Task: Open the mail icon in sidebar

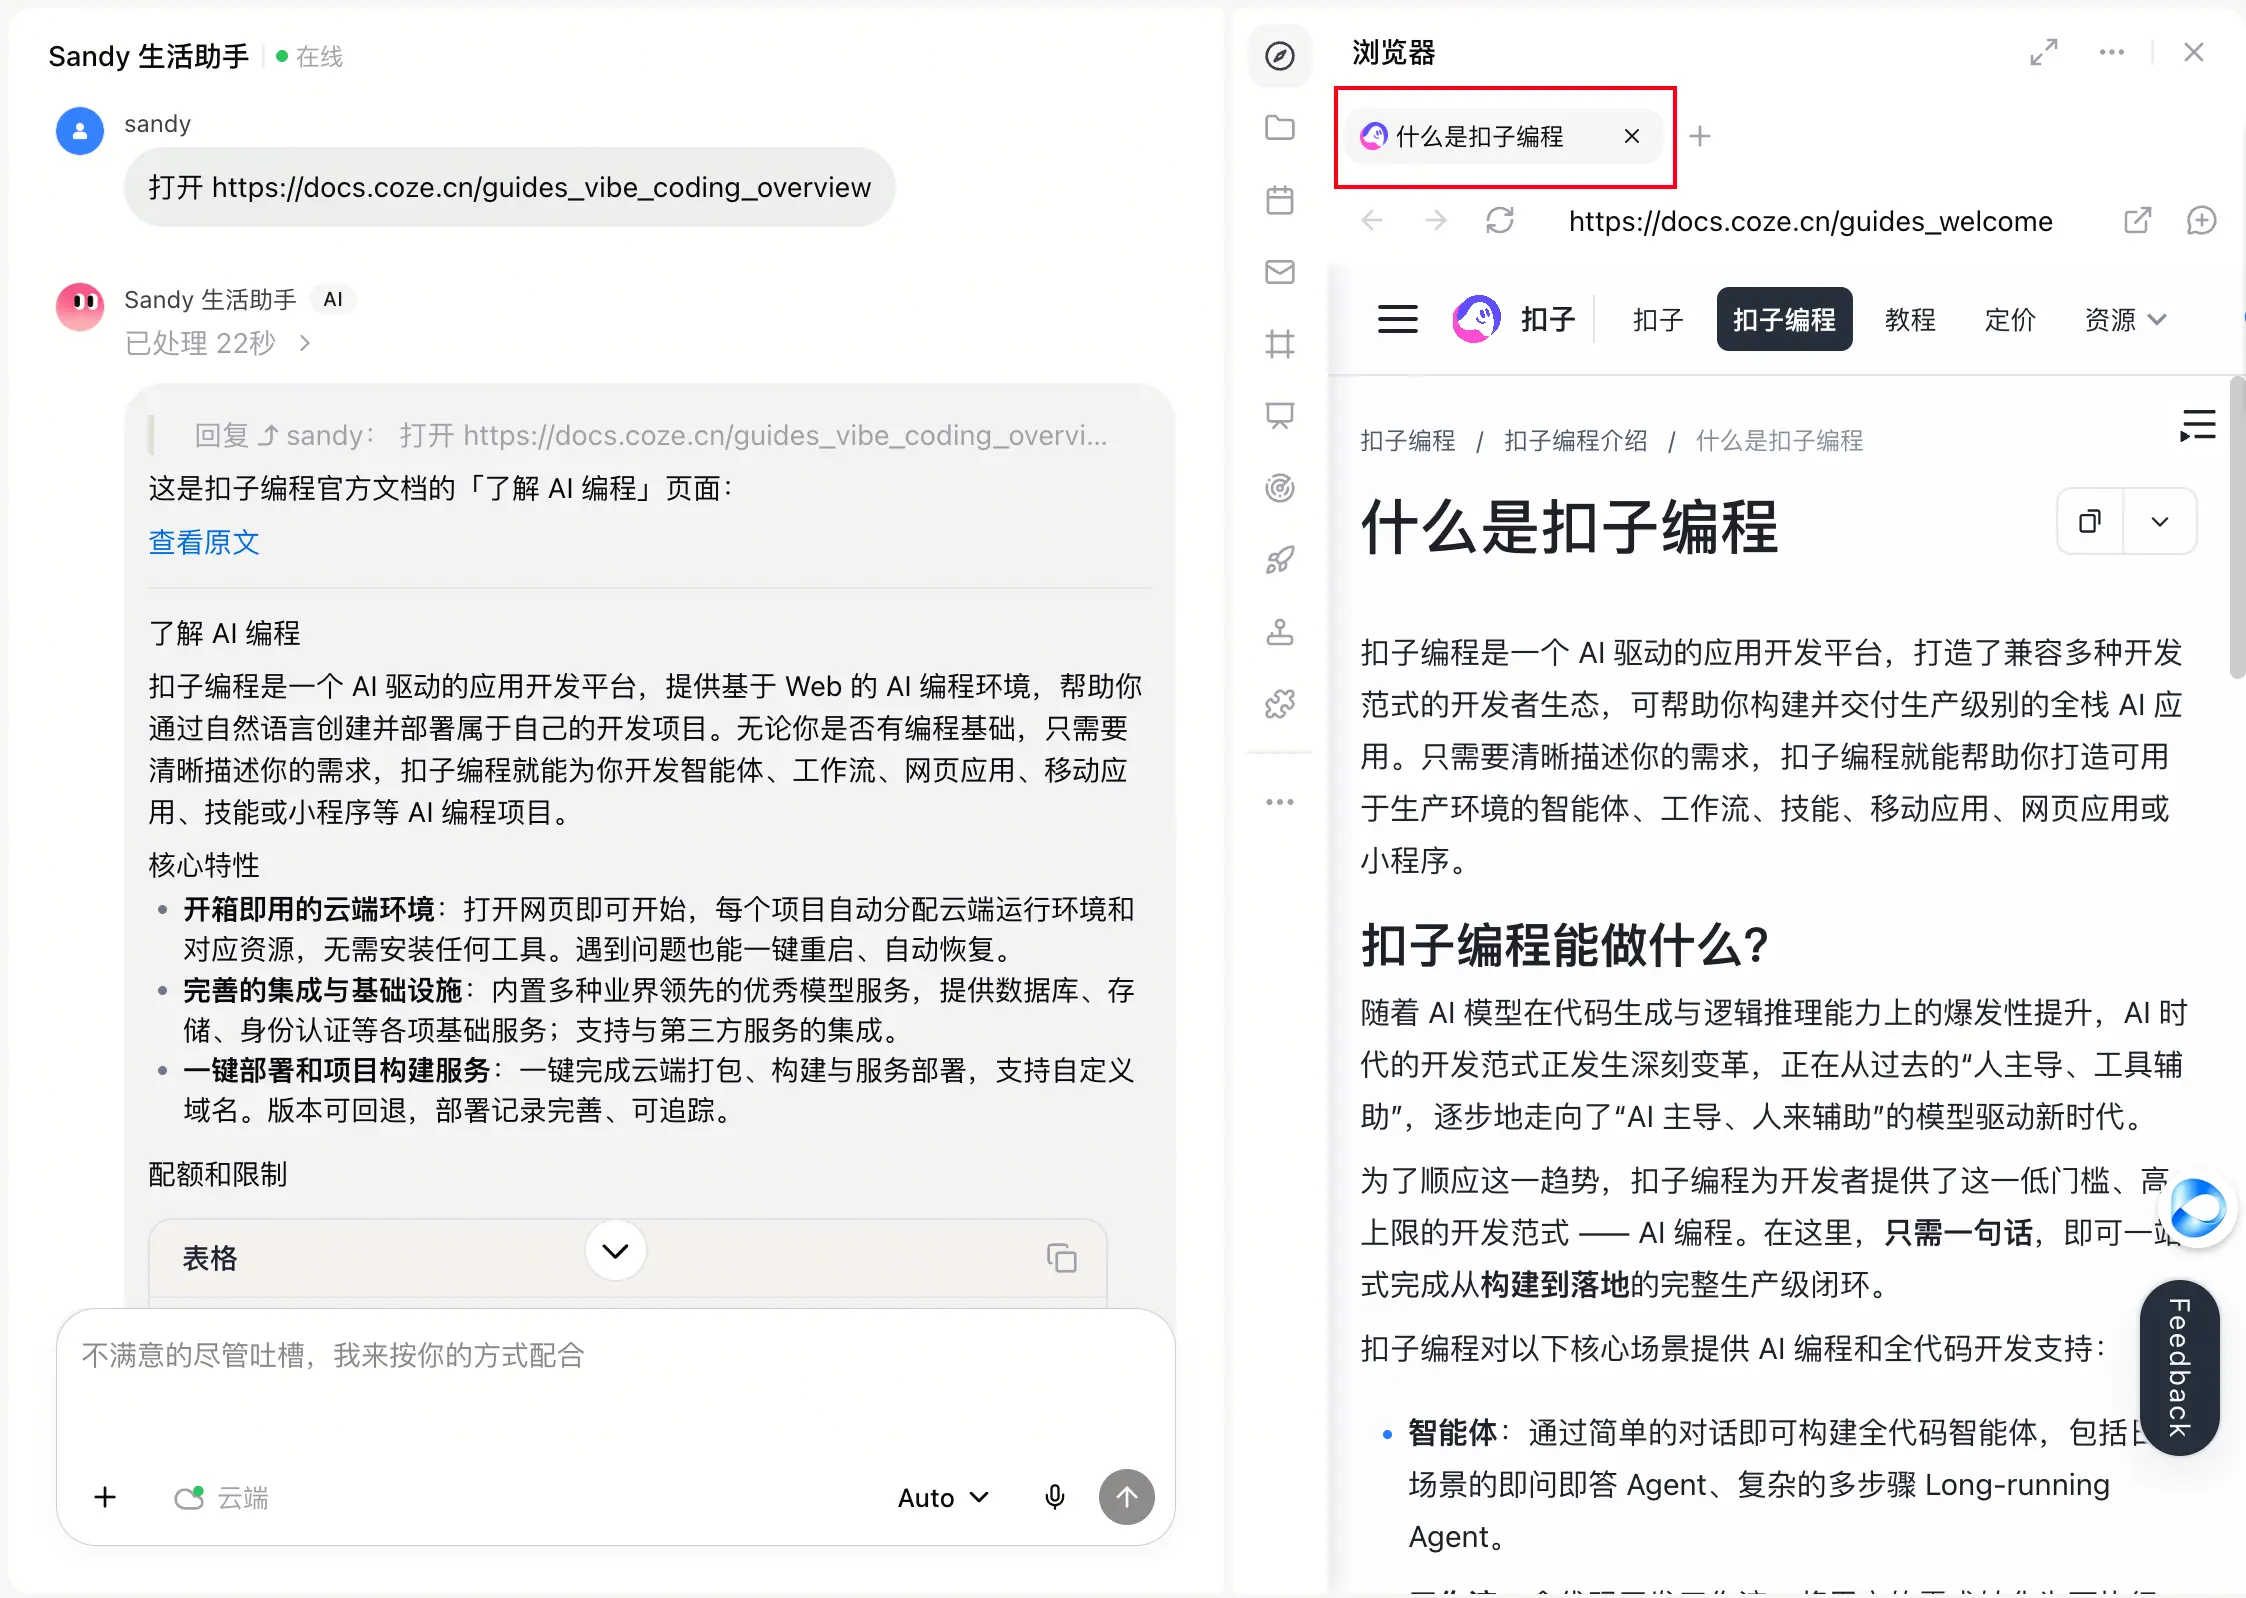Action: click(1279, 272)
